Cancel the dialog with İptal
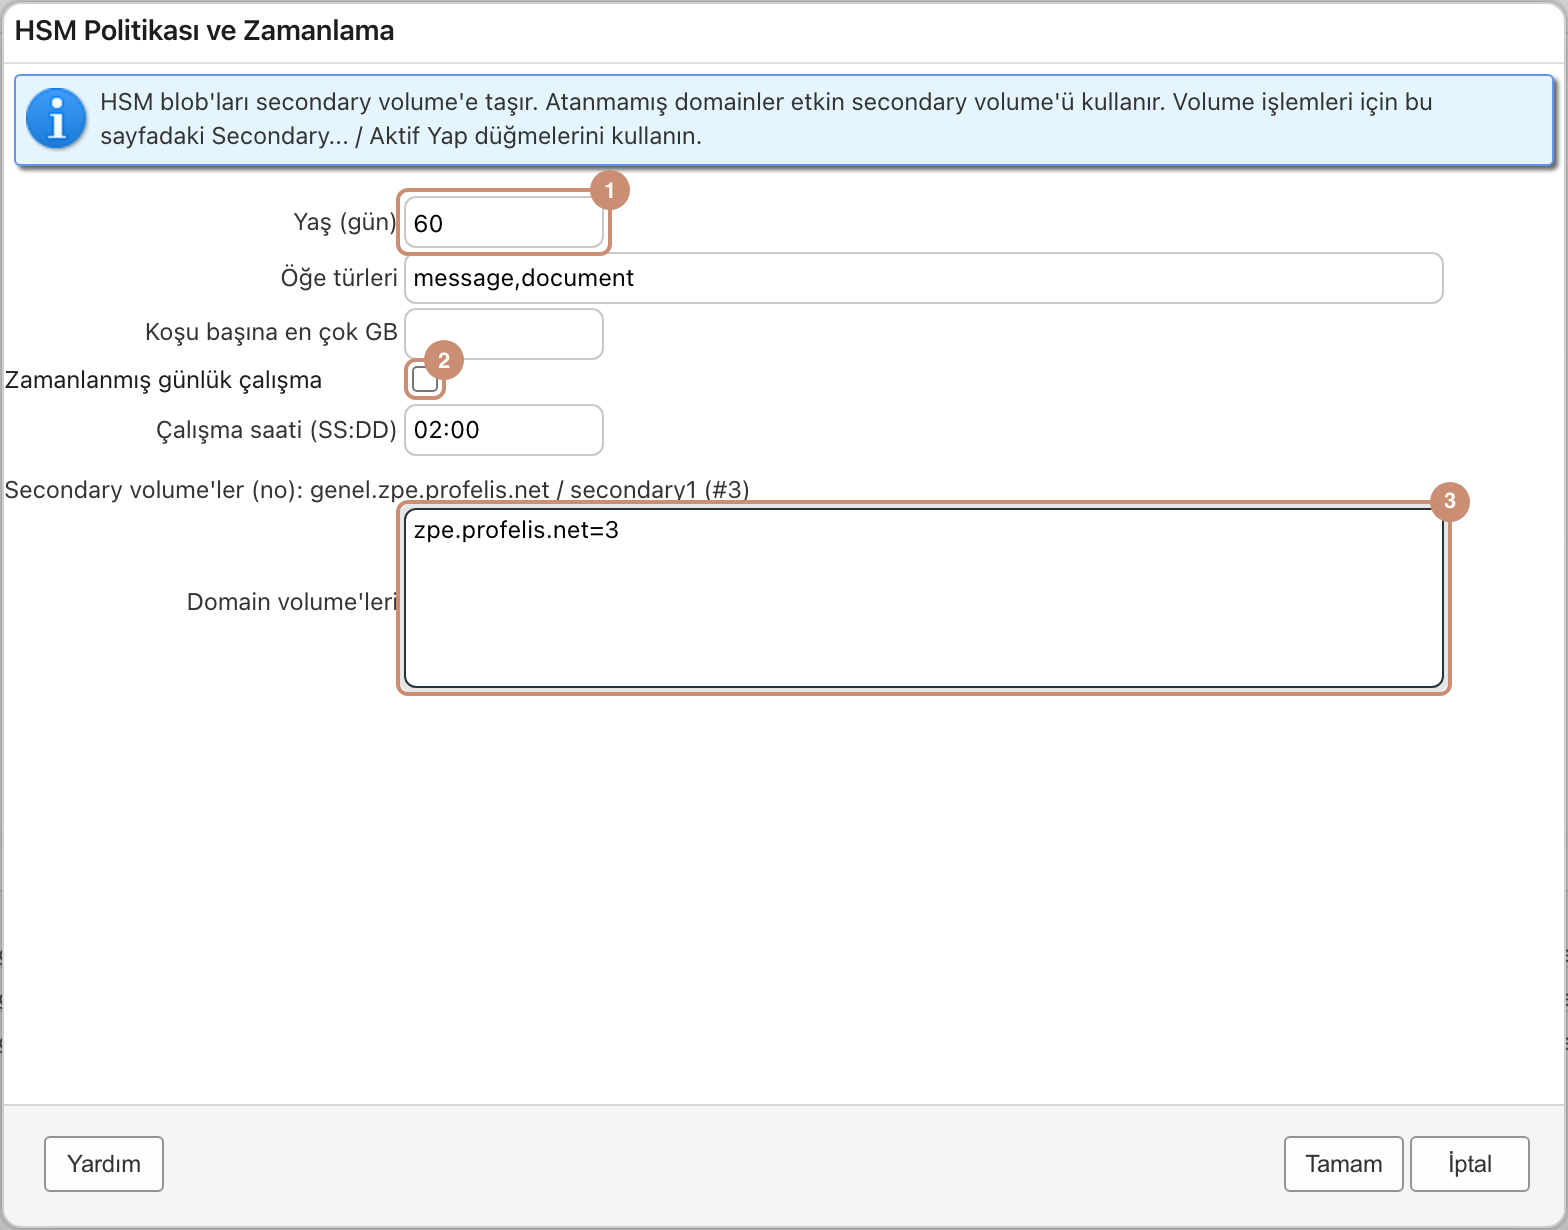The height and width of the screenshot is (1230, 1568). 1470,1164
